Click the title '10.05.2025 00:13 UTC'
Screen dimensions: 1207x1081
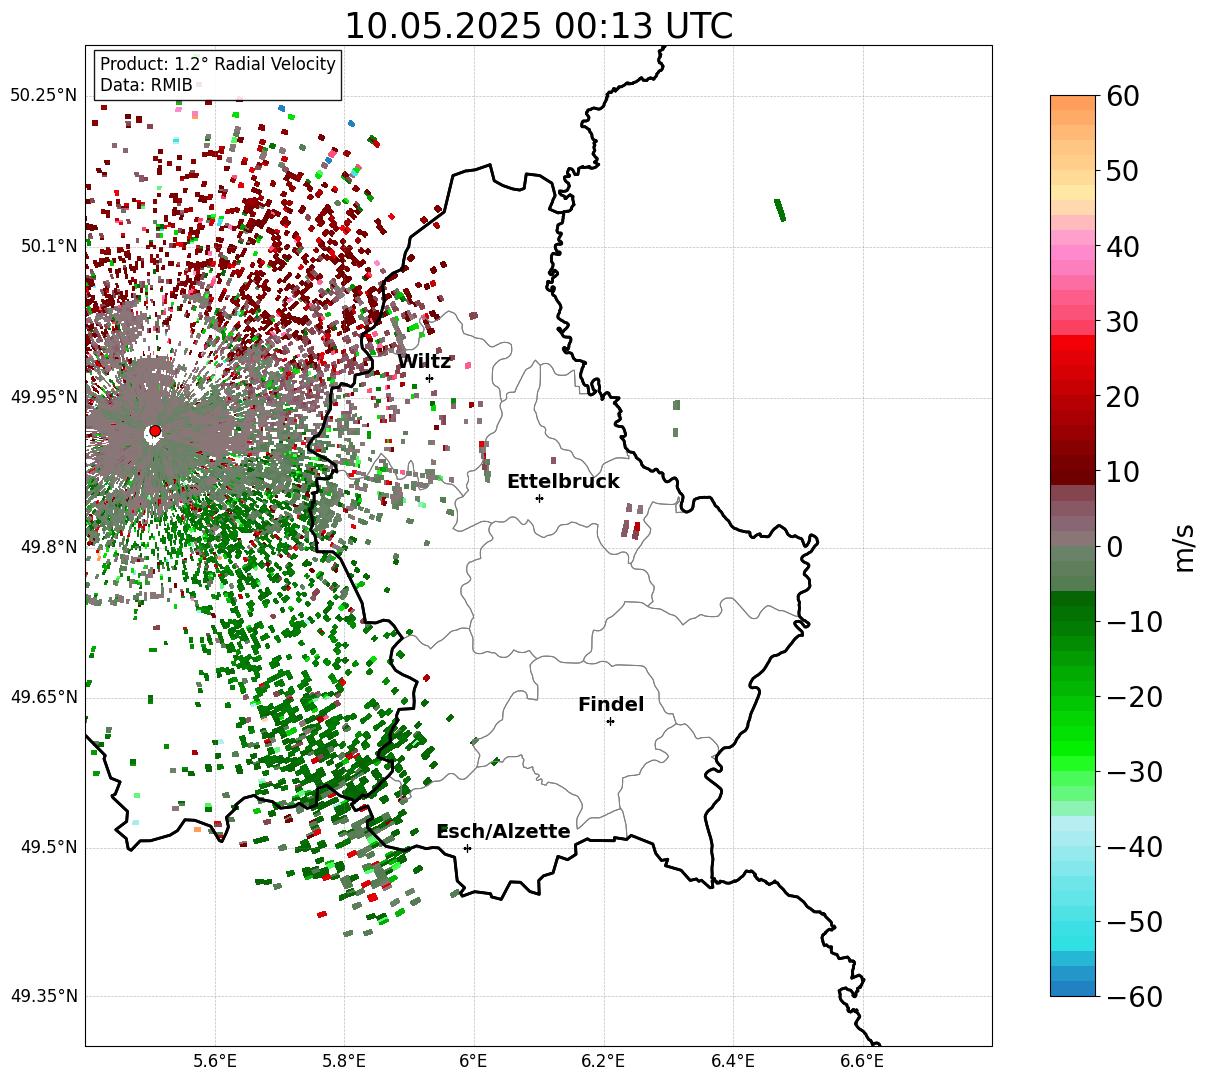pos(538,26)
